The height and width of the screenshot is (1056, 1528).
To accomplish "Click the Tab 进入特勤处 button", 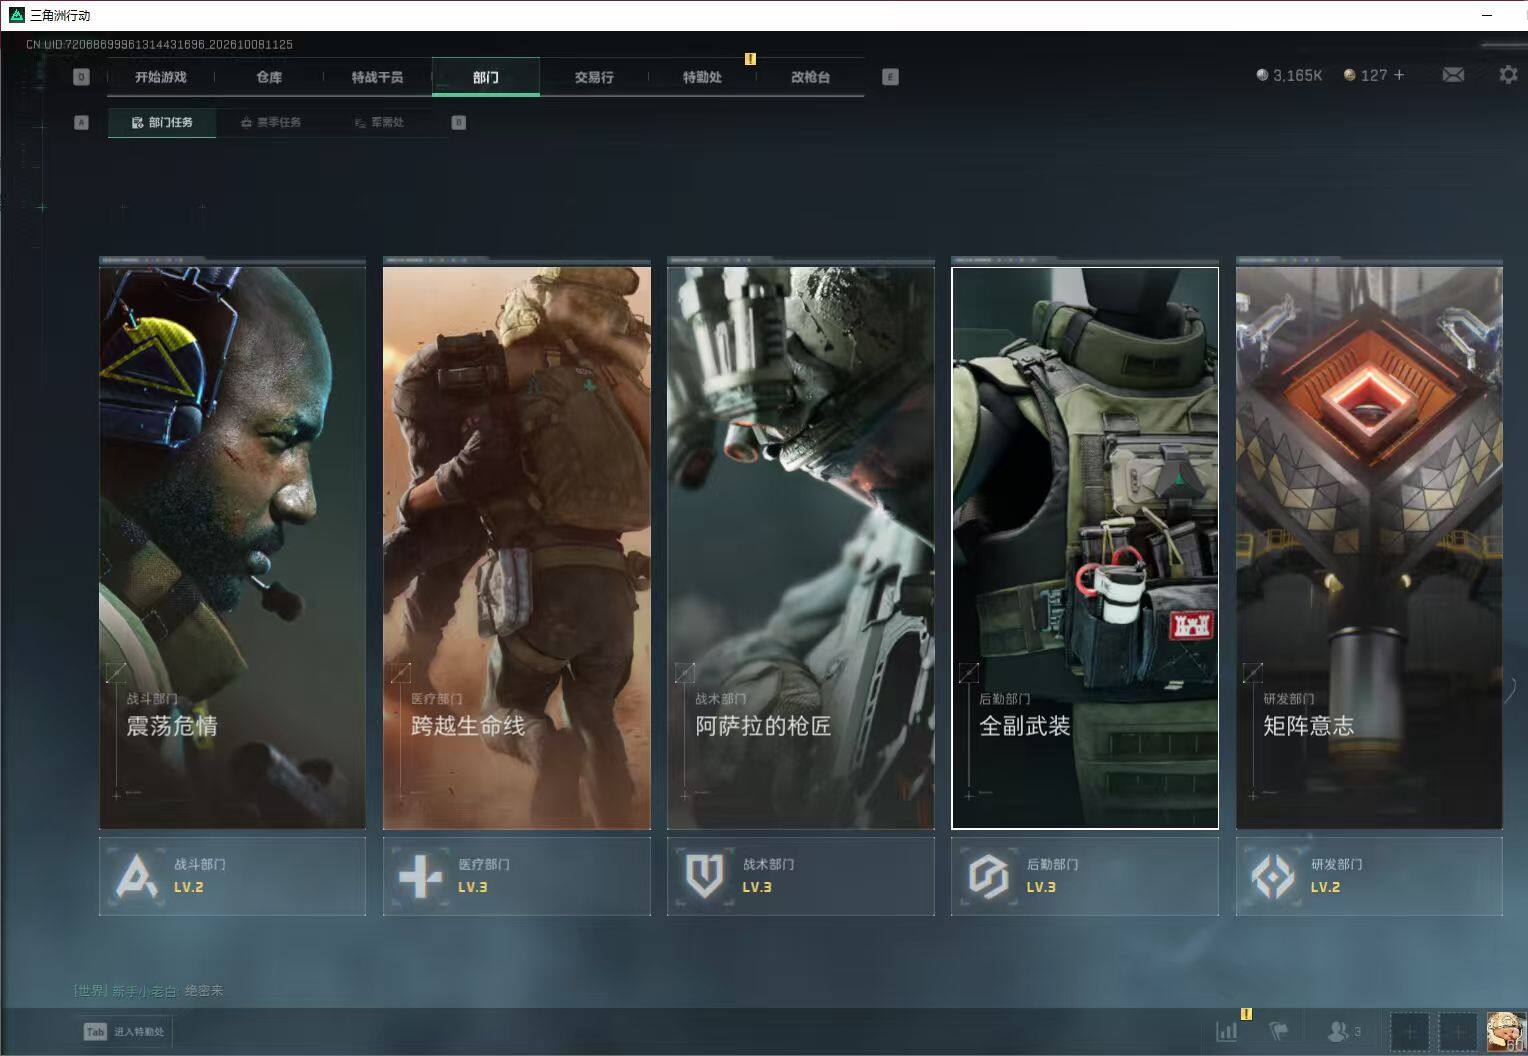I will 125,1032.
